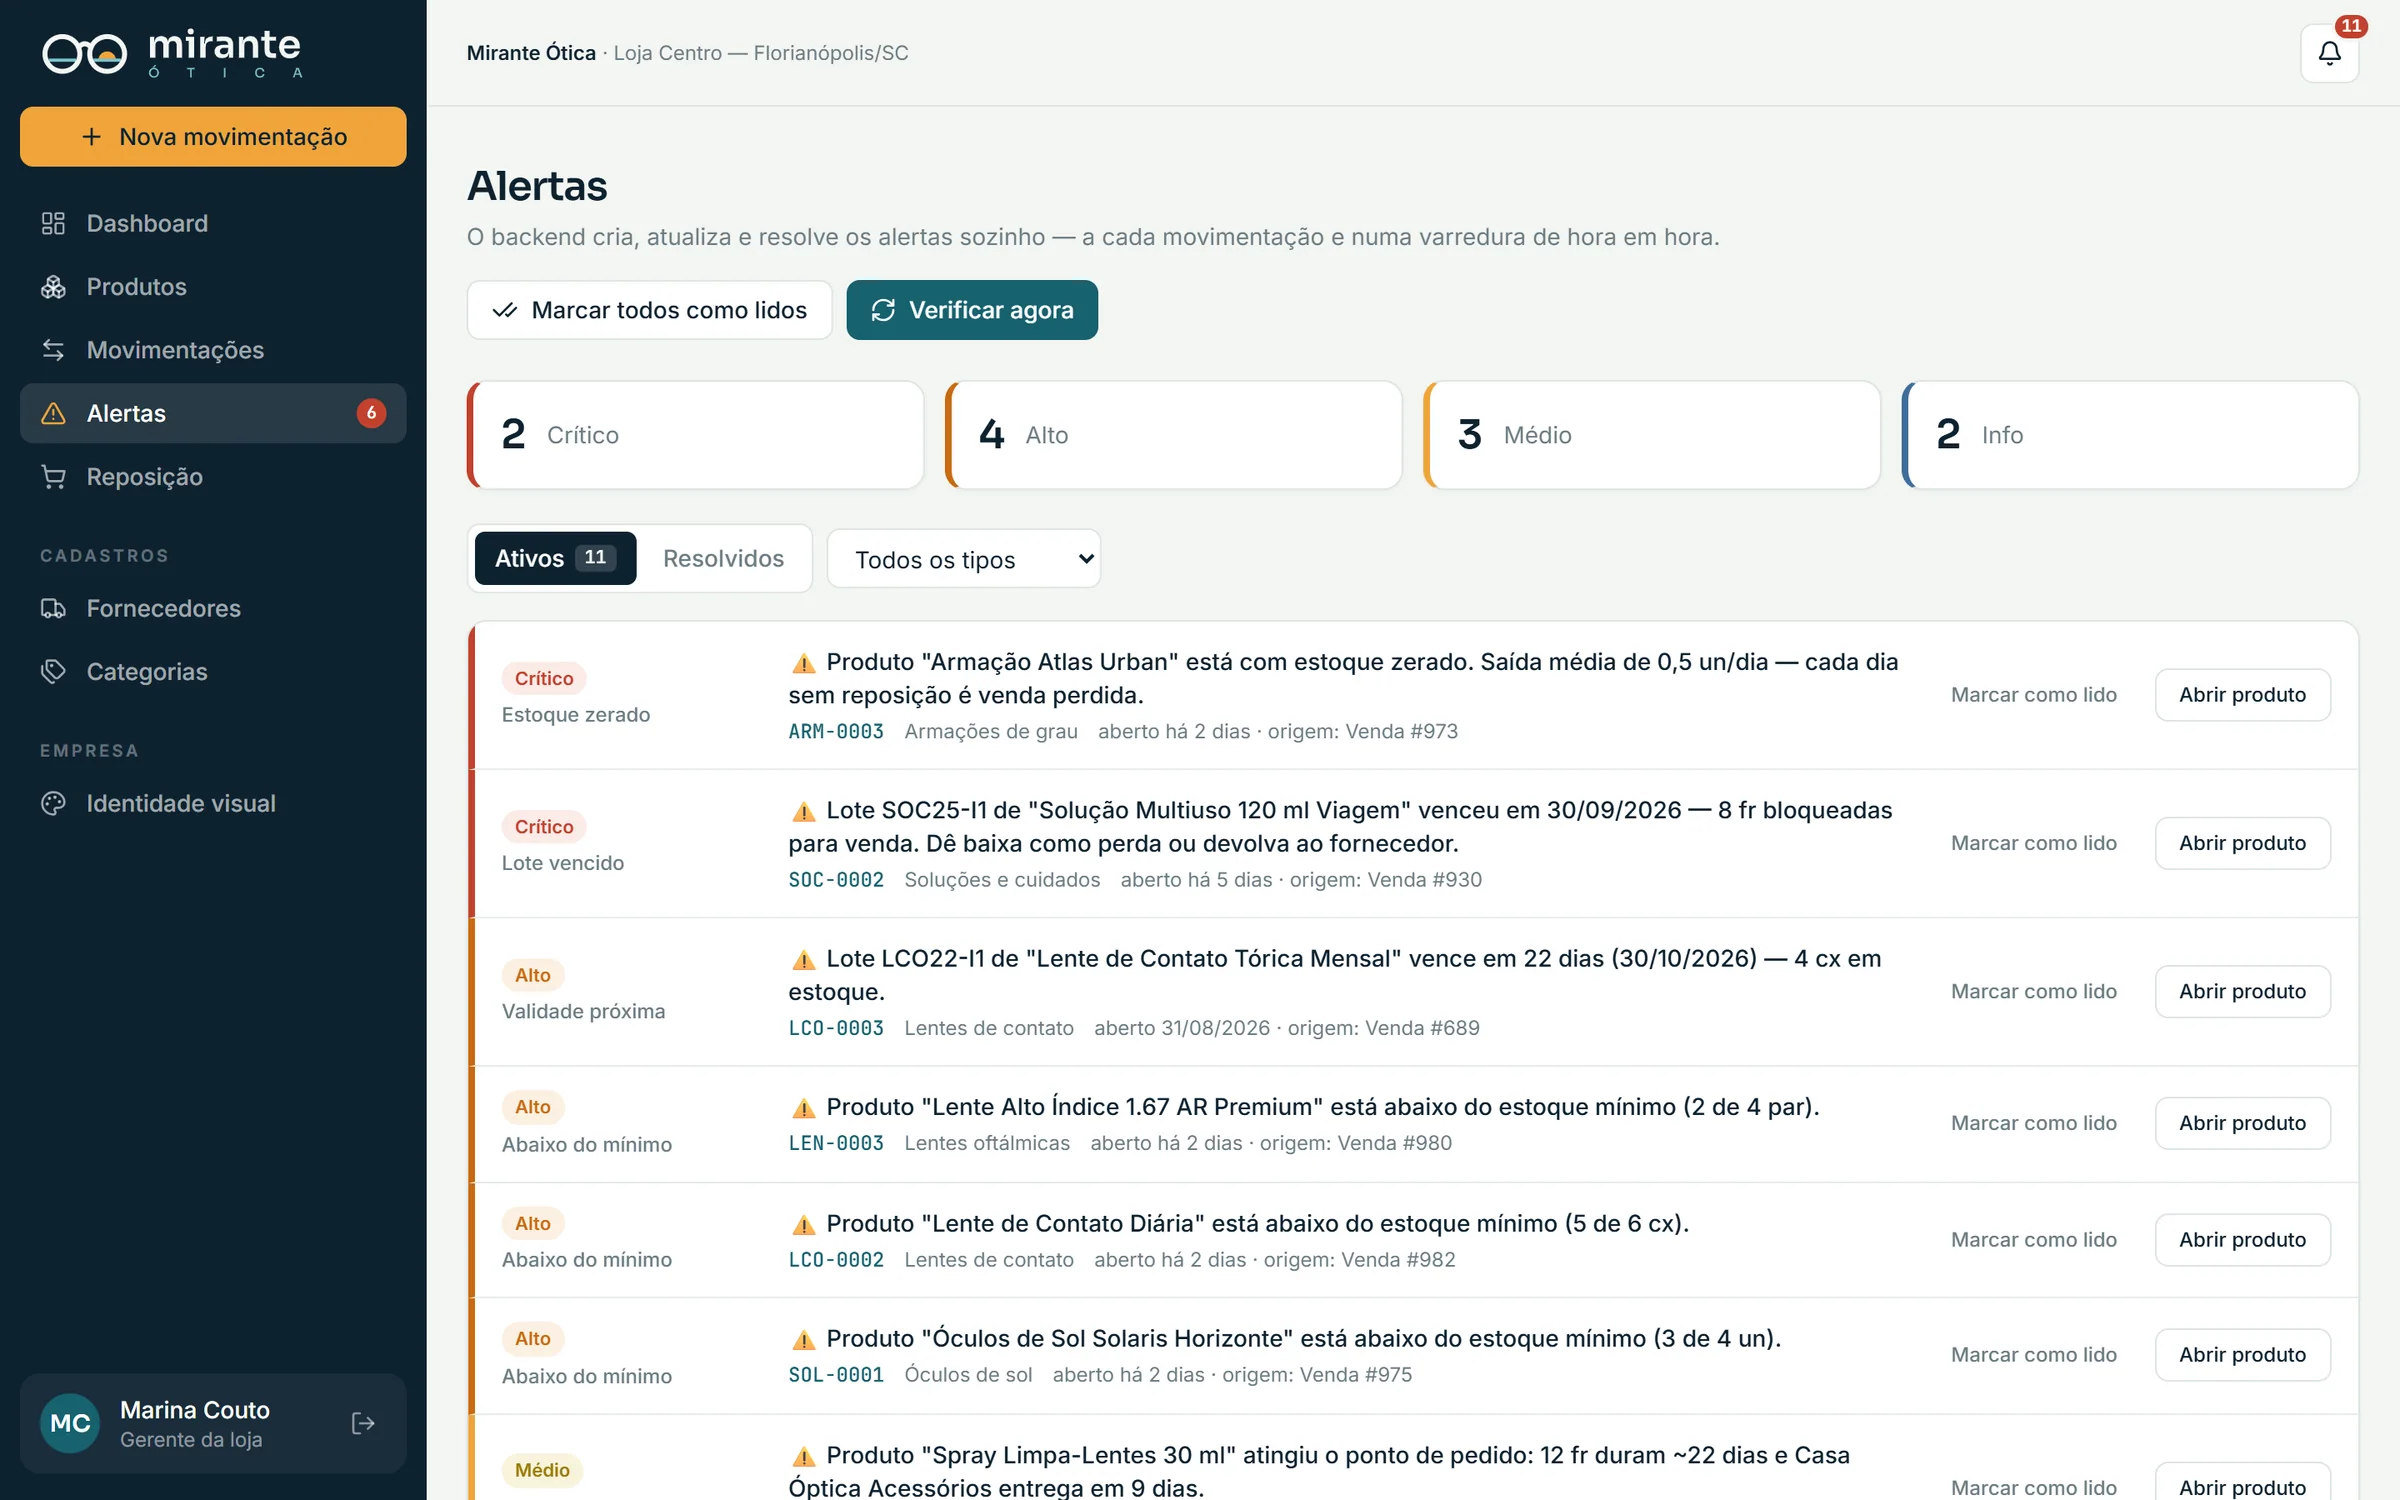Image resolution: width=2400 pixels, height=1500 pixels.
Task: Click warning icon on Lote SOC25-I1 alert
Action: click(803, 811)
